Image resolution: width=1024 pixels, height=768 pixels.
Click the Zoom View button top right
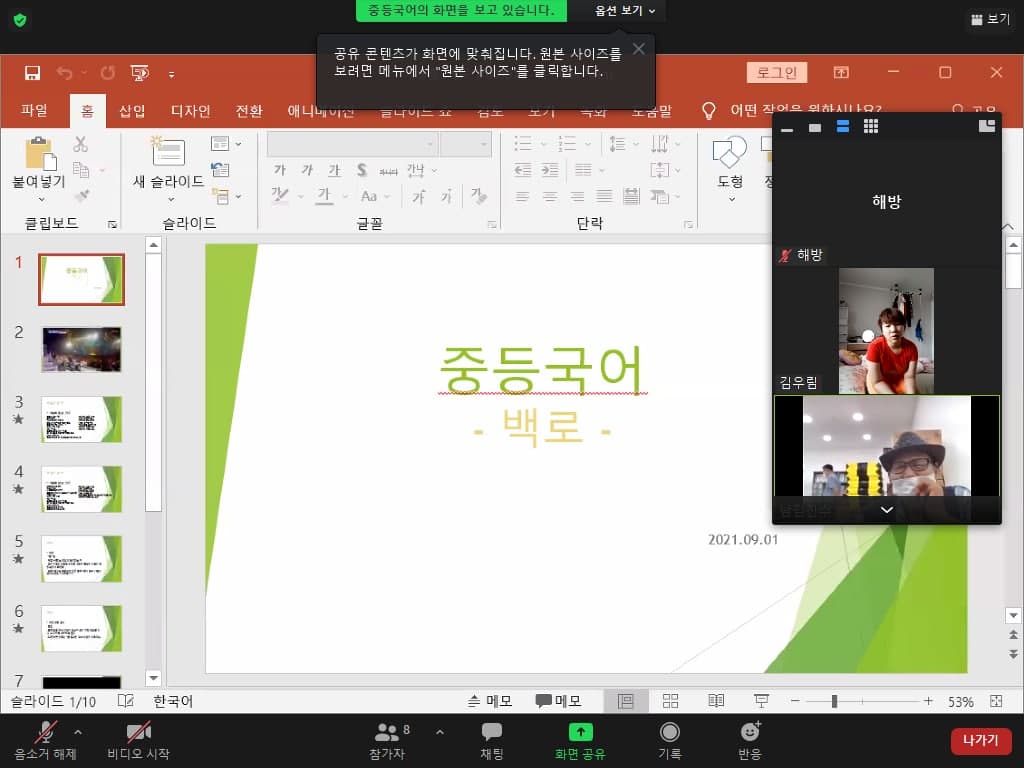point(991,20)
